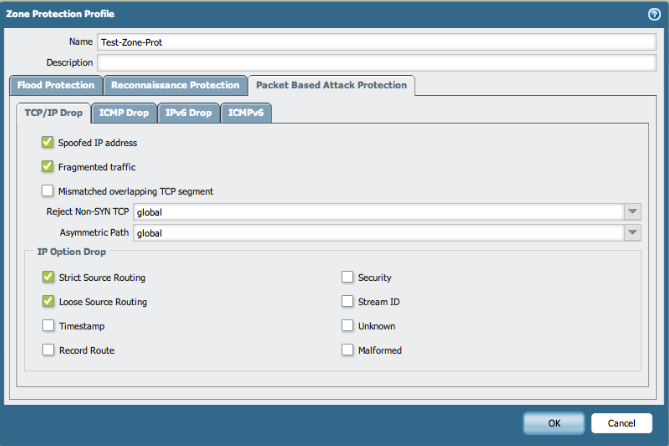Click OK to save the profile
Image resolution: width=669 pixels, height=446 pixels.
[x=554, y=423]
